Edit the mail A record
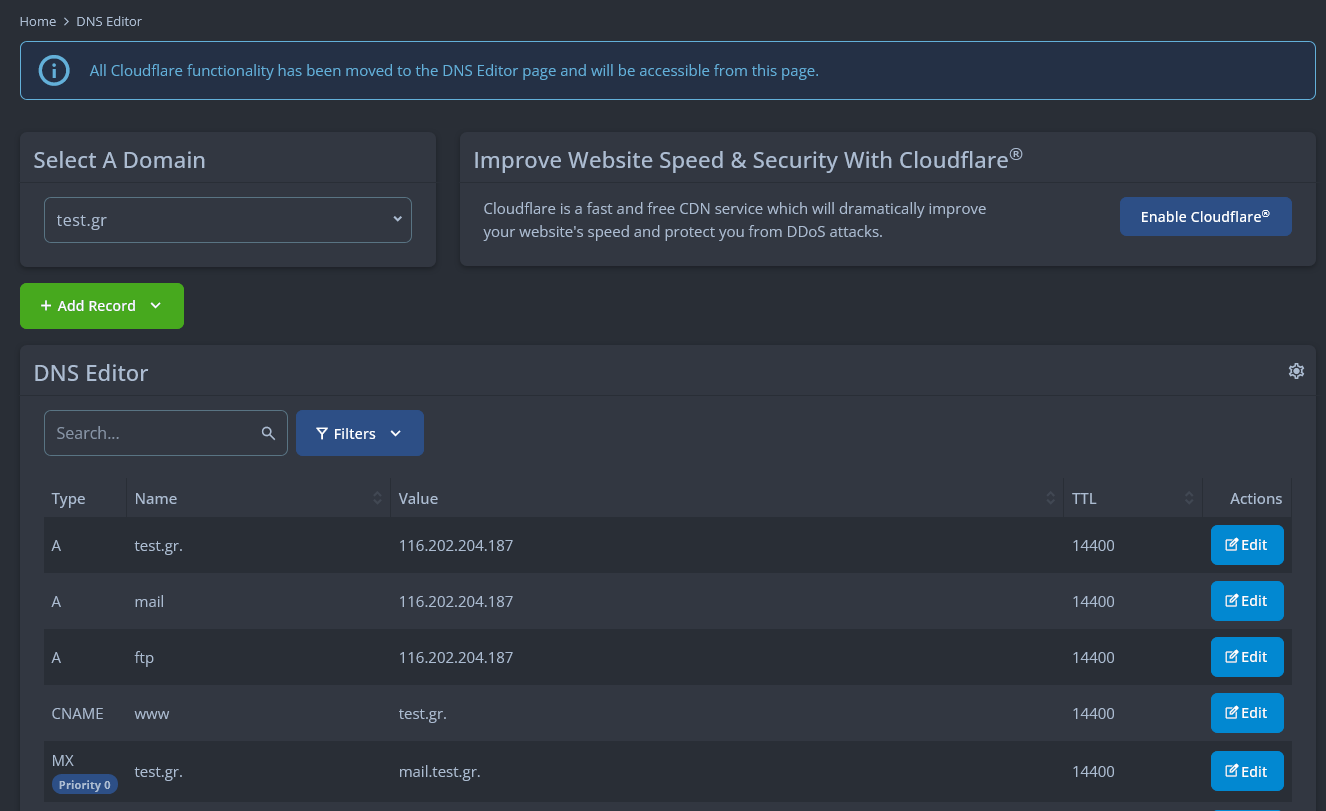 [x=1246, y=601]
